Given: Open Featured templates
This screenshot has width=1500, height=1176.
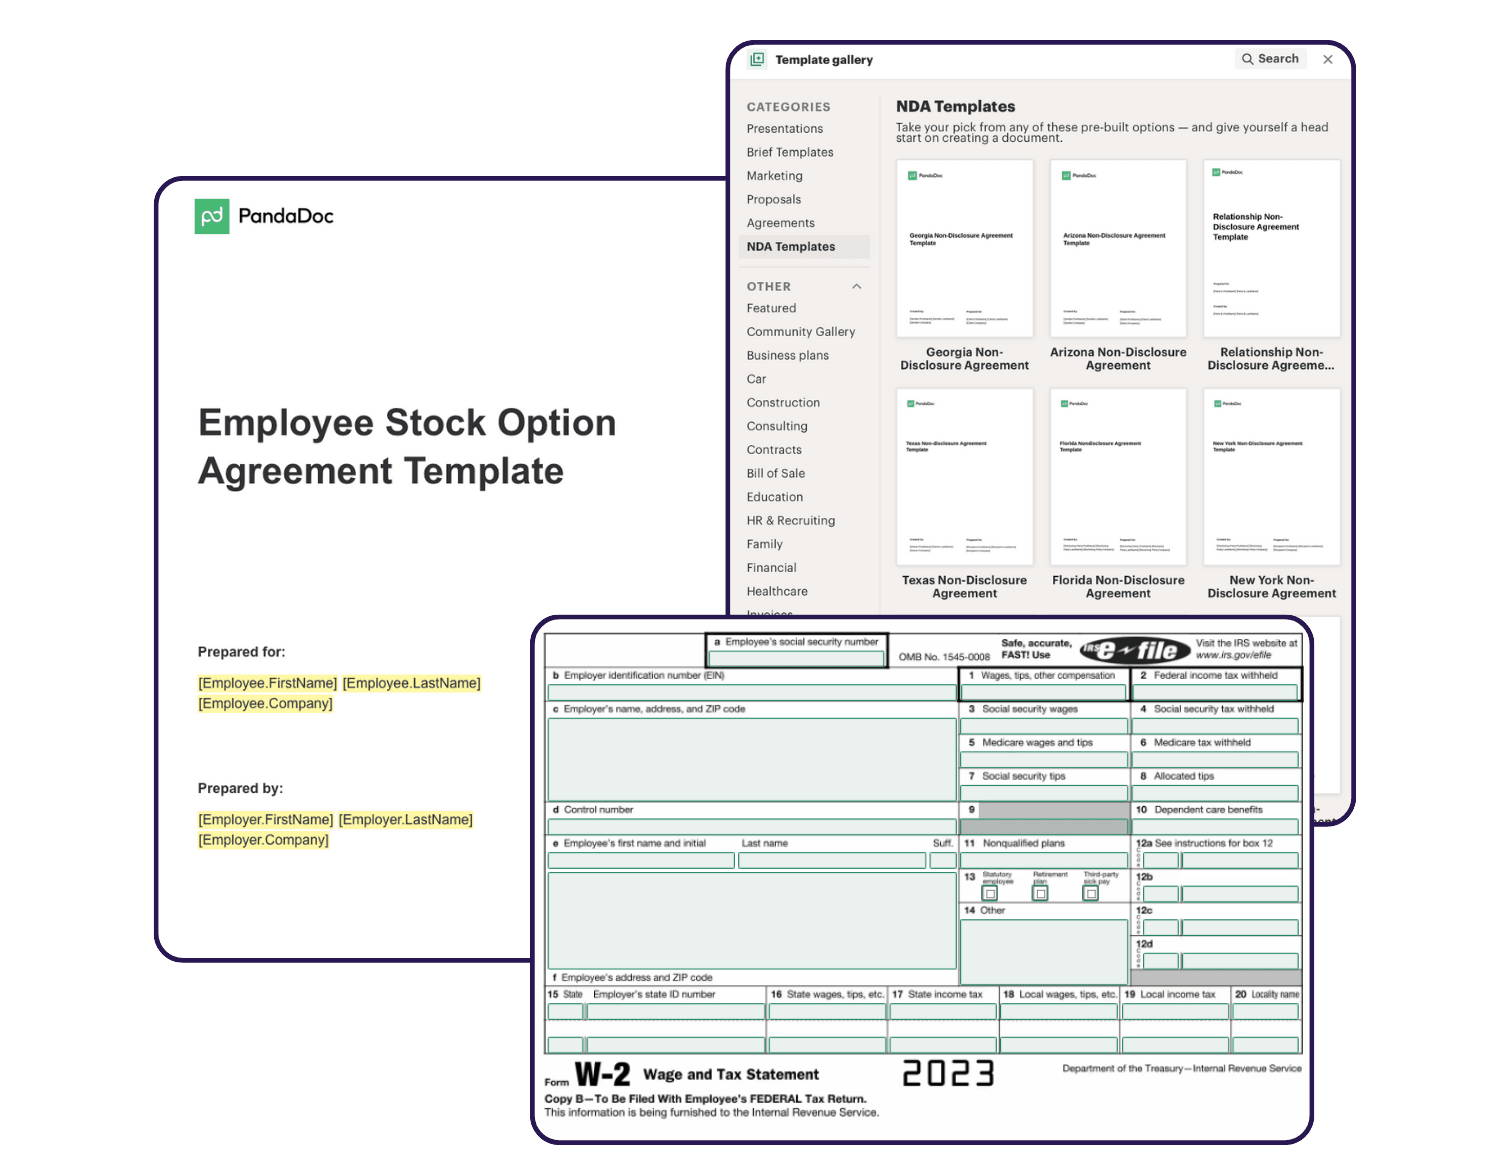Looking at the screenshot, I should pyautogui.click(x=771, y=308).
